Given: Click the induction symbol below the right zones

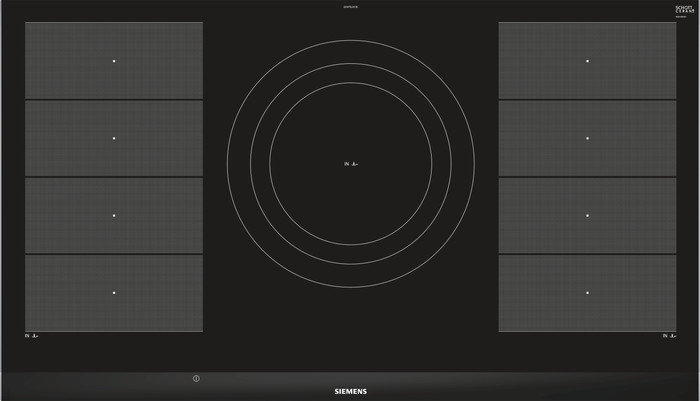Looking at the screenshot, I should point(669,335).
